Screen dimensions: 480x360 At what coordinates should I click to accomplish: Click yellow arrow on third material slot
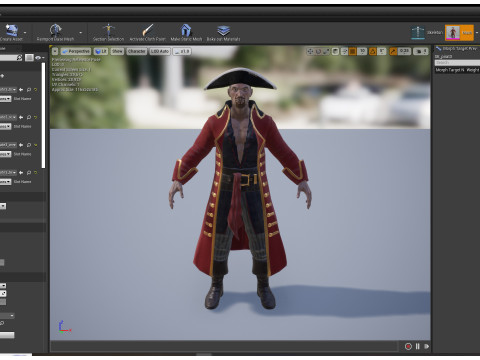36,145
